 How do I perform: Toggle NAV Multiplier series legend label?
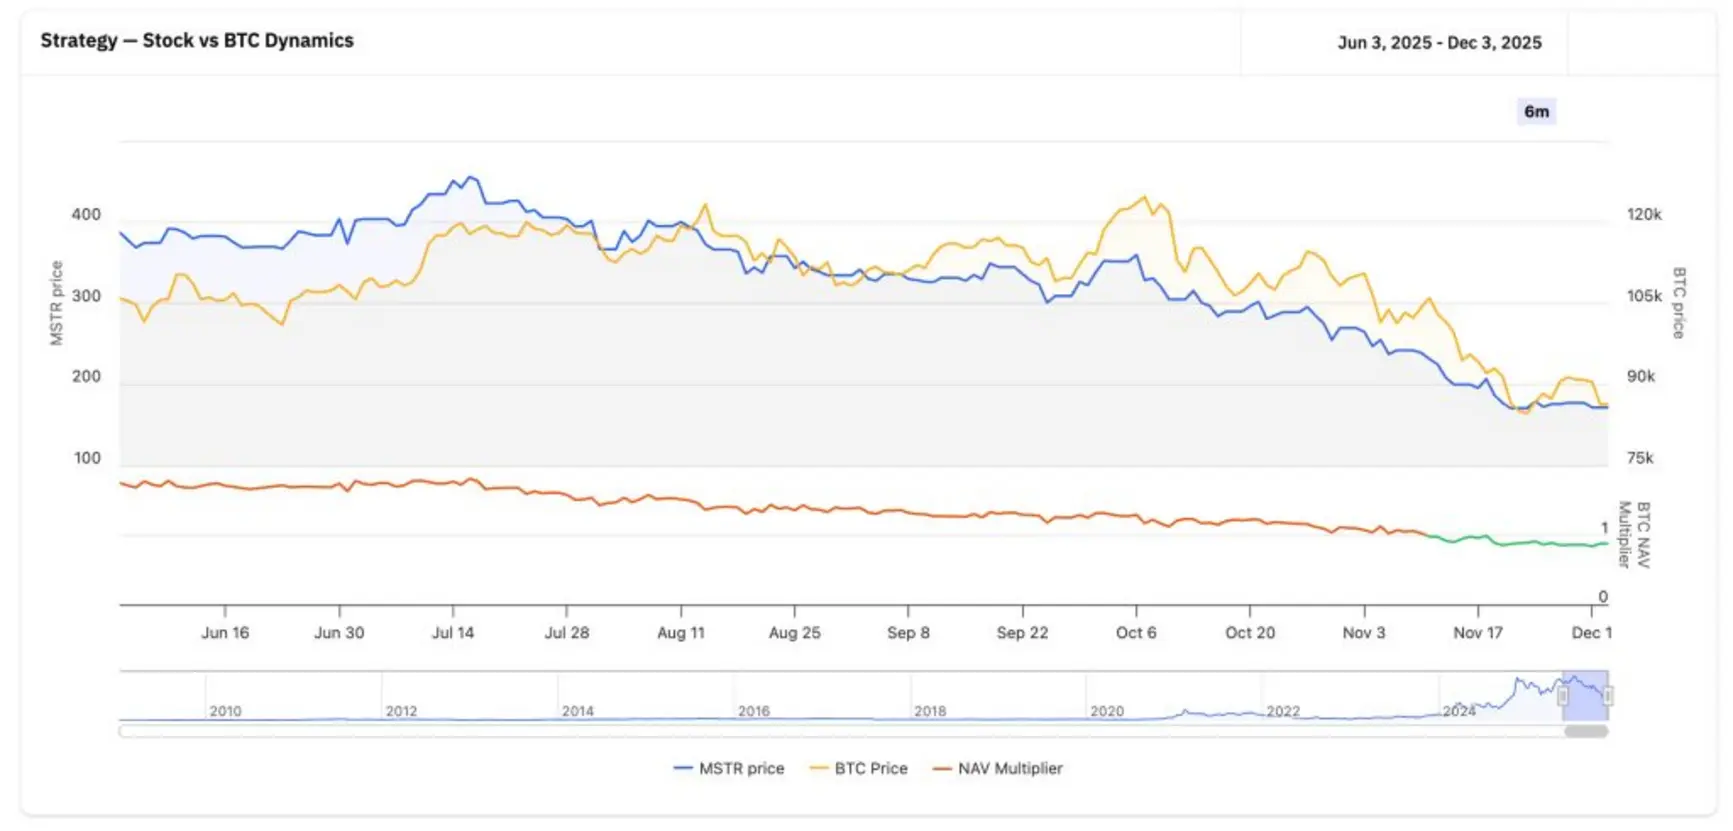[1010, 768]
